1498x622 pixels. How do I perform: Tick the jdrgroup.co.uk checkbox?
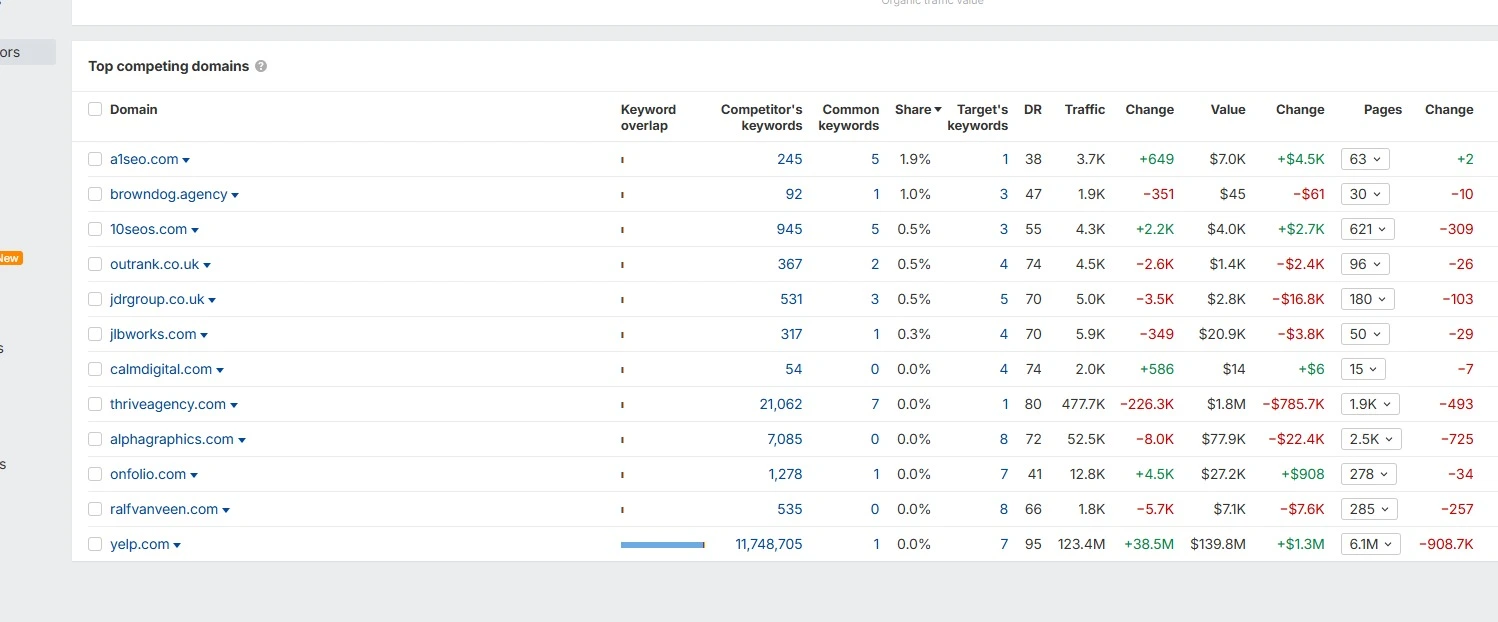(95, 299)
